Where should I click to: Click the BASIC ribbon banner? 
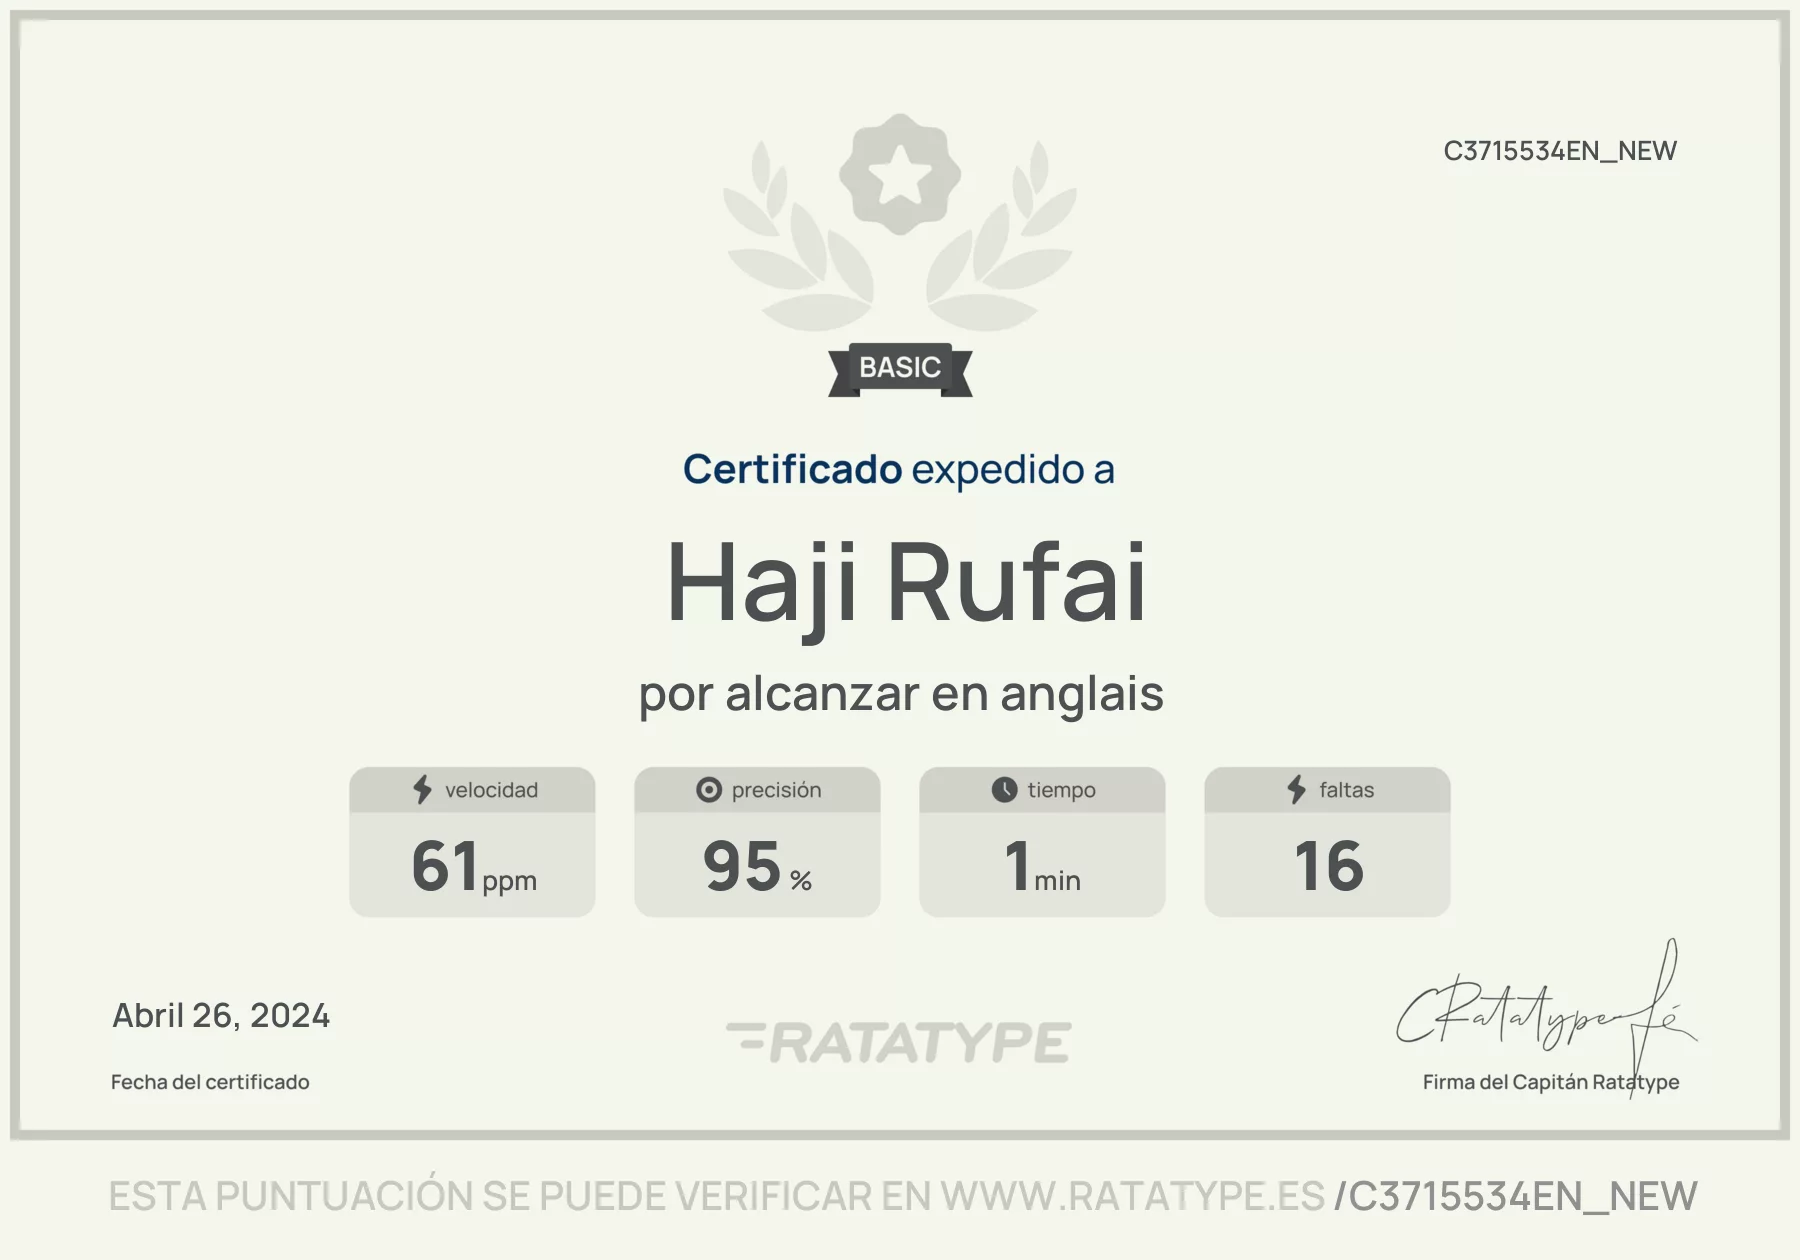[900, 369]
